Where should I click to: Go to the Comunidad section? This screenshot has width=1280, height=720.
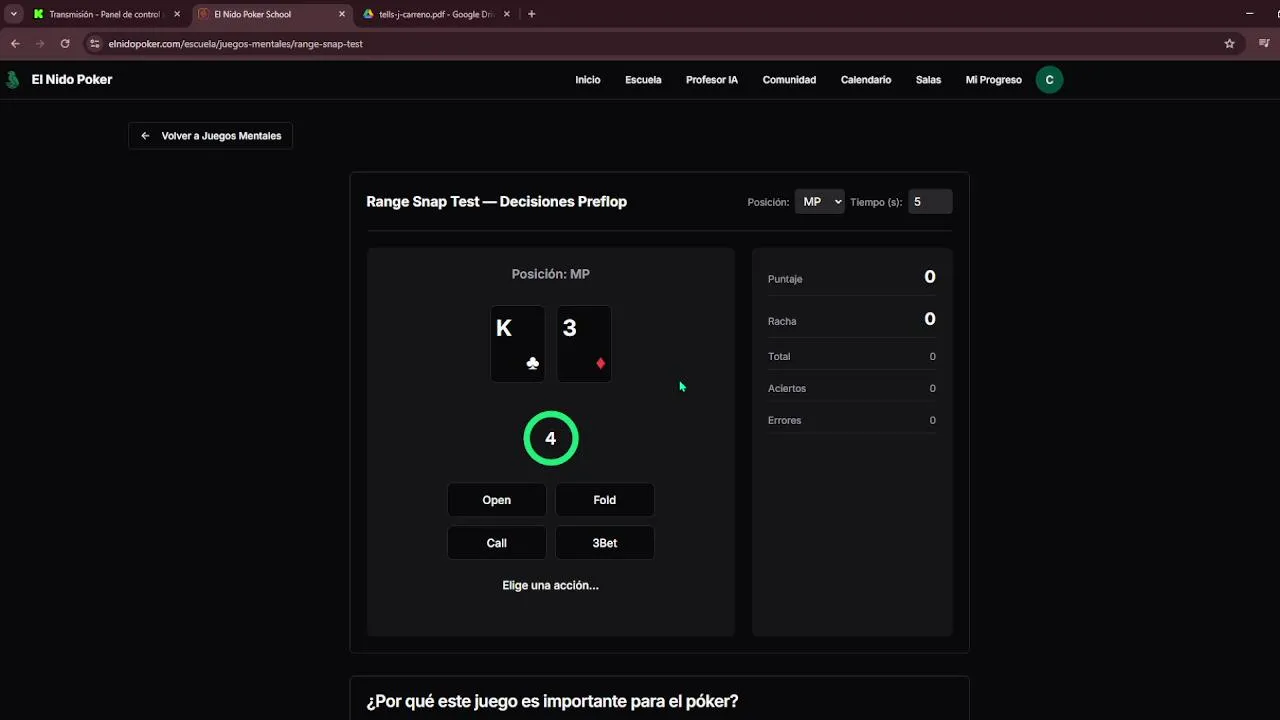click(789, 80)
